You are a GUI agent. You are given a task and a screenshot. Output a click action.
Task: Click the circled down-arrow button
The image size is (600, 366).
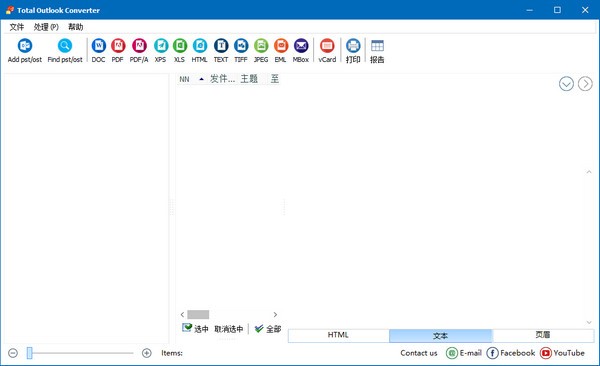point(566,83)
